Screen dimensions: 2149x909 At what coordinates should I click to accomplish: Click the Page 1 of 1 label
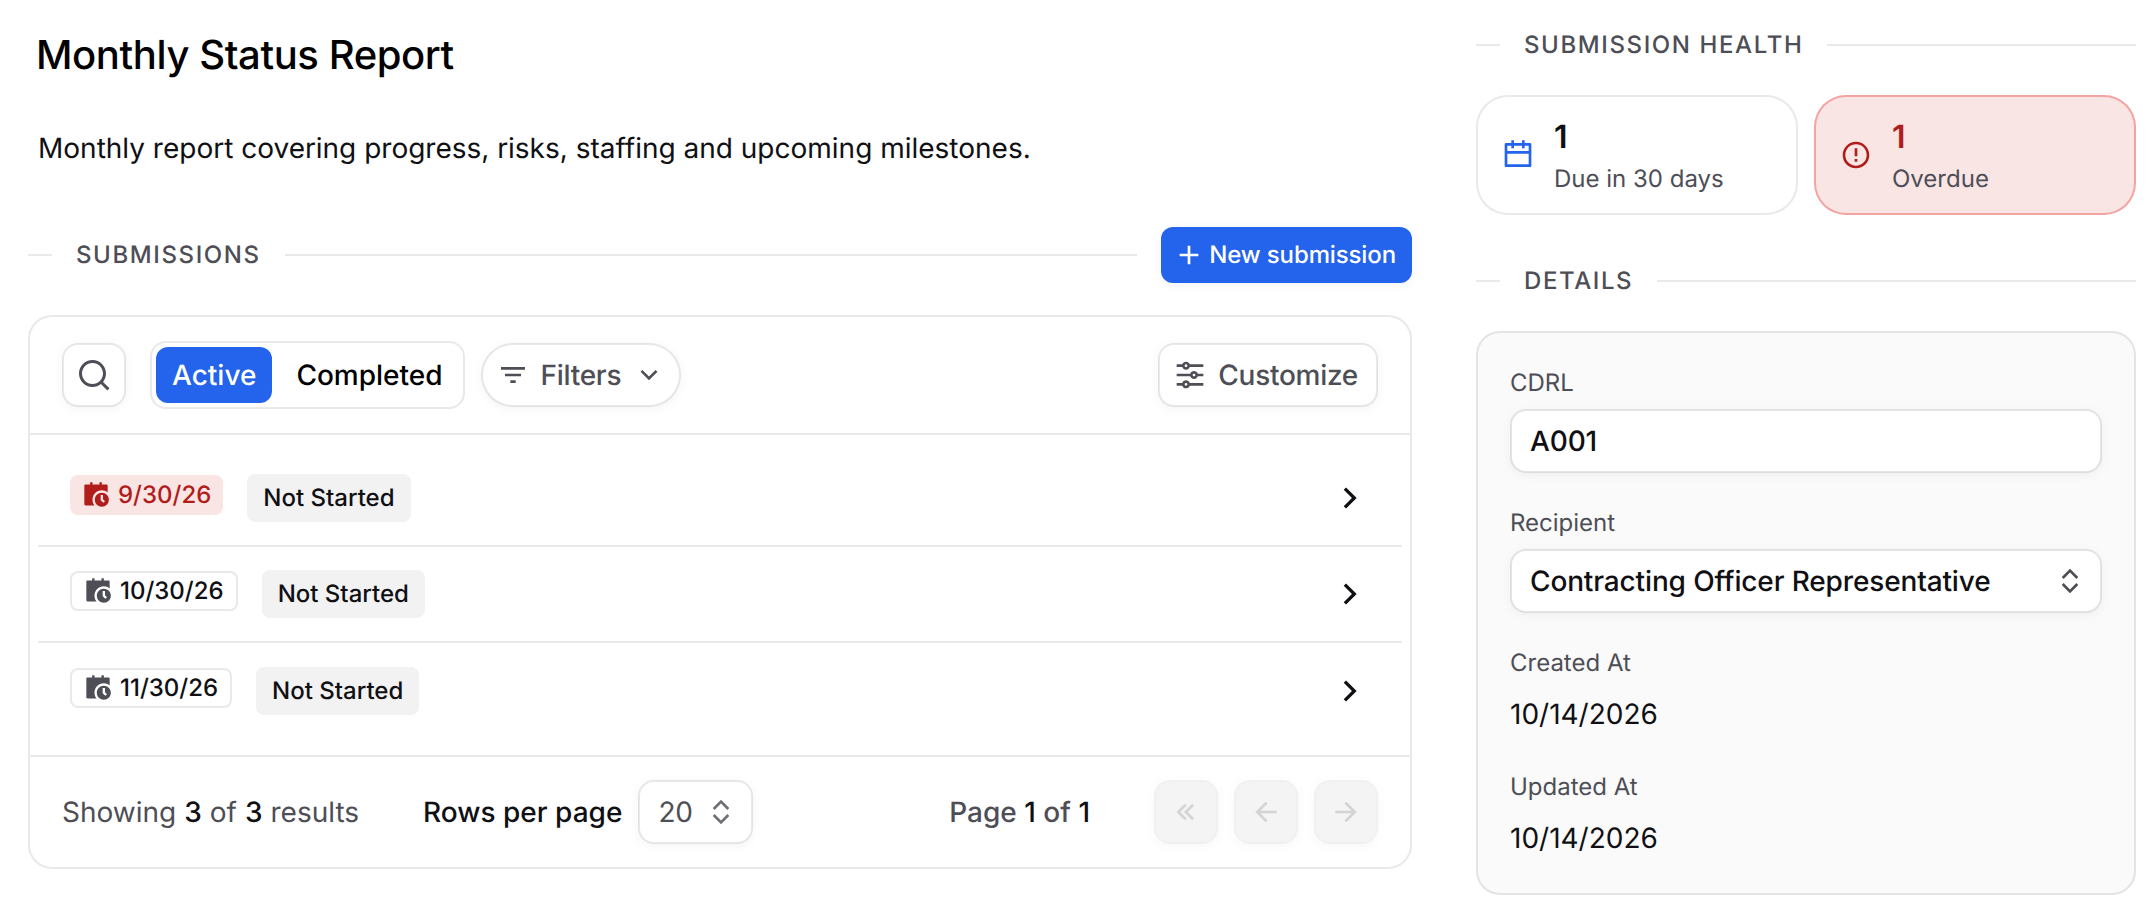[1020, 812]
